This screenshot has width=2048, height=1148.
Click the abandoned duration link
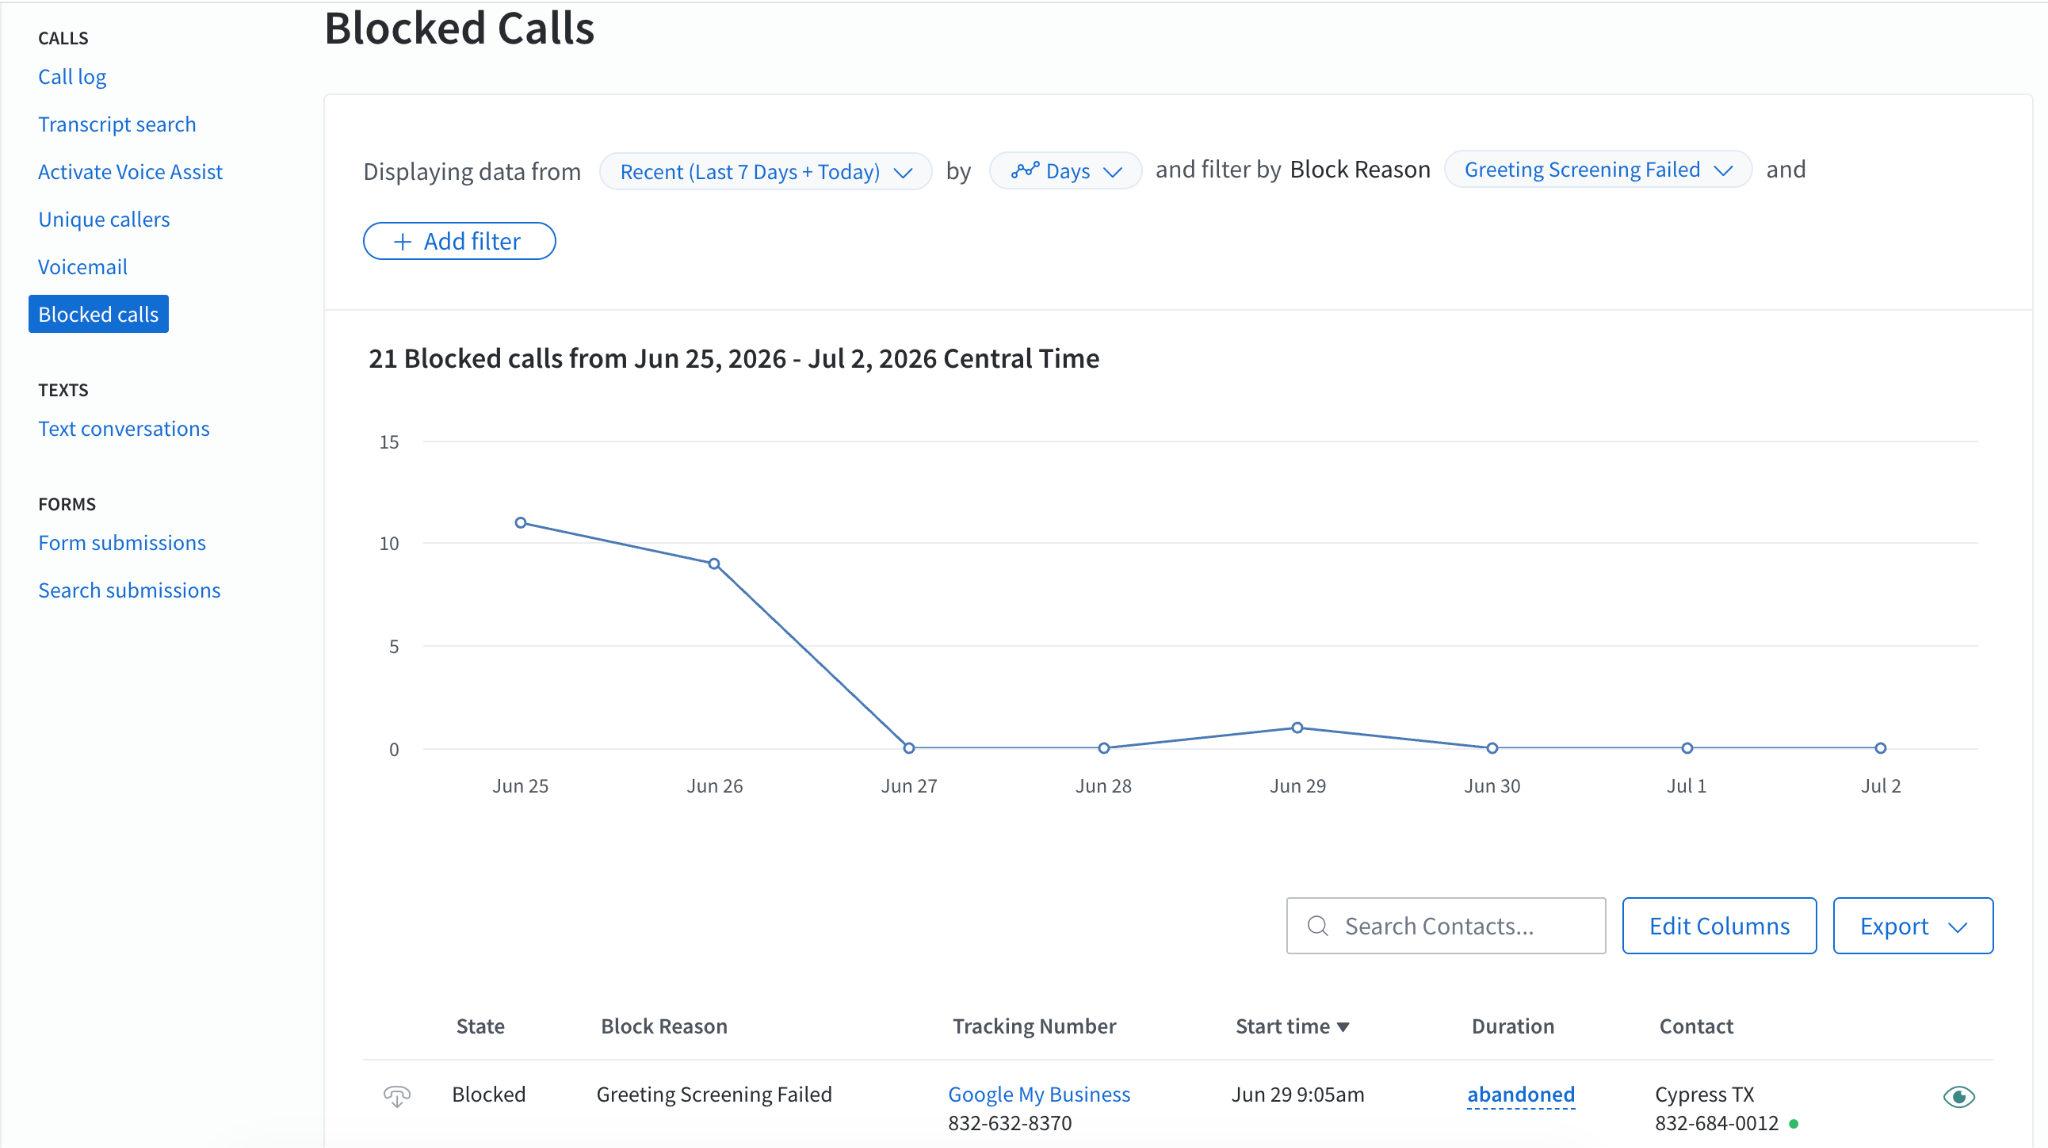1521,1095
